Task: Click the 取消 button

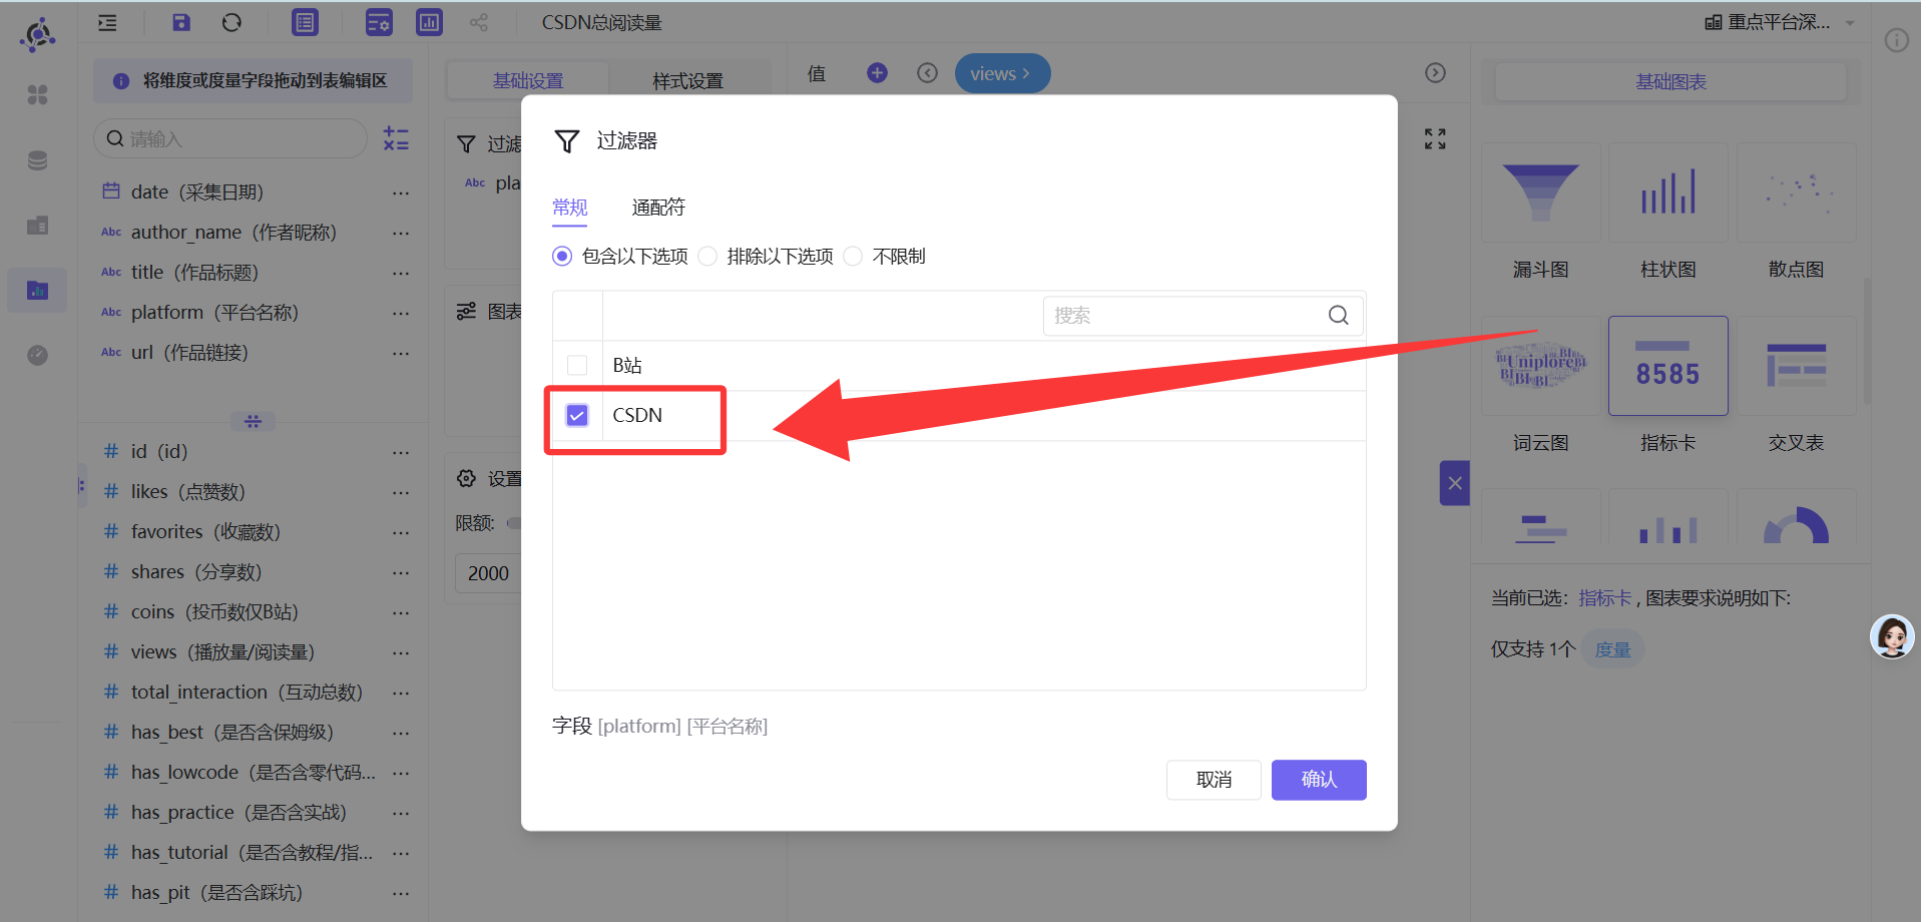Action: click(x=1214, y=780)
